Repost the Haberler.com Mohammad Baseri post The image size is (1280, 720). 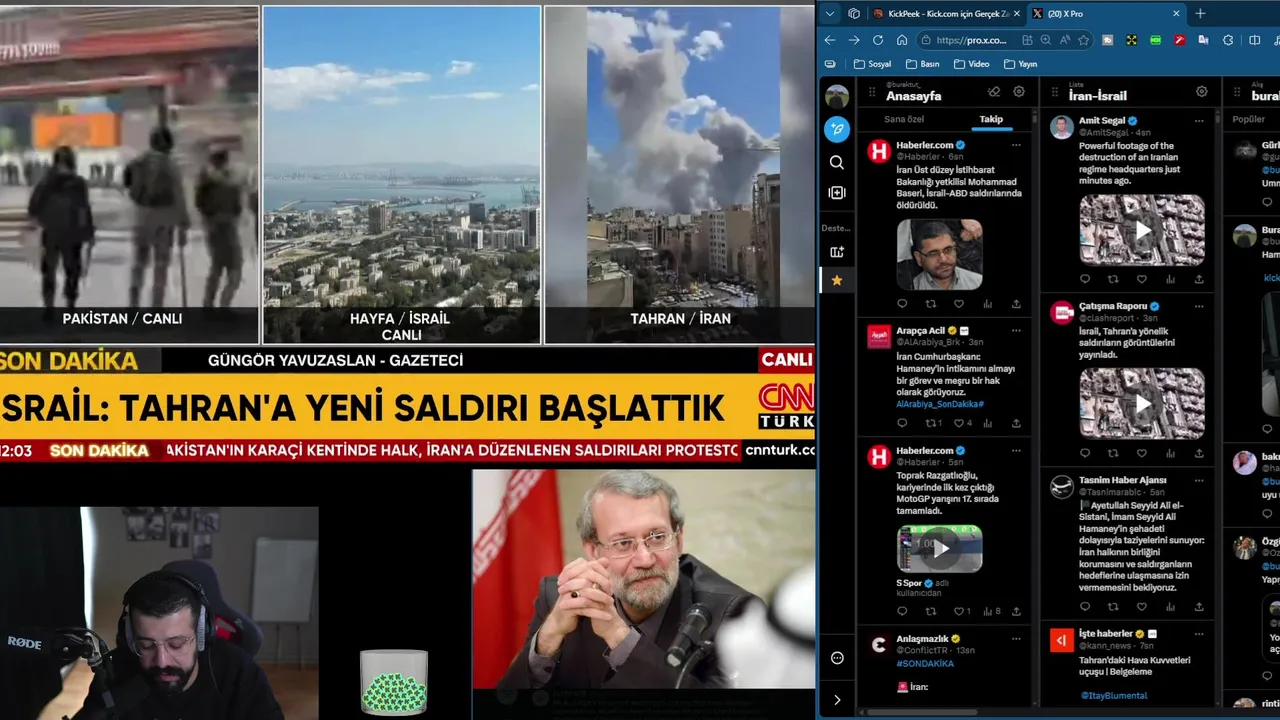[931, 304]
